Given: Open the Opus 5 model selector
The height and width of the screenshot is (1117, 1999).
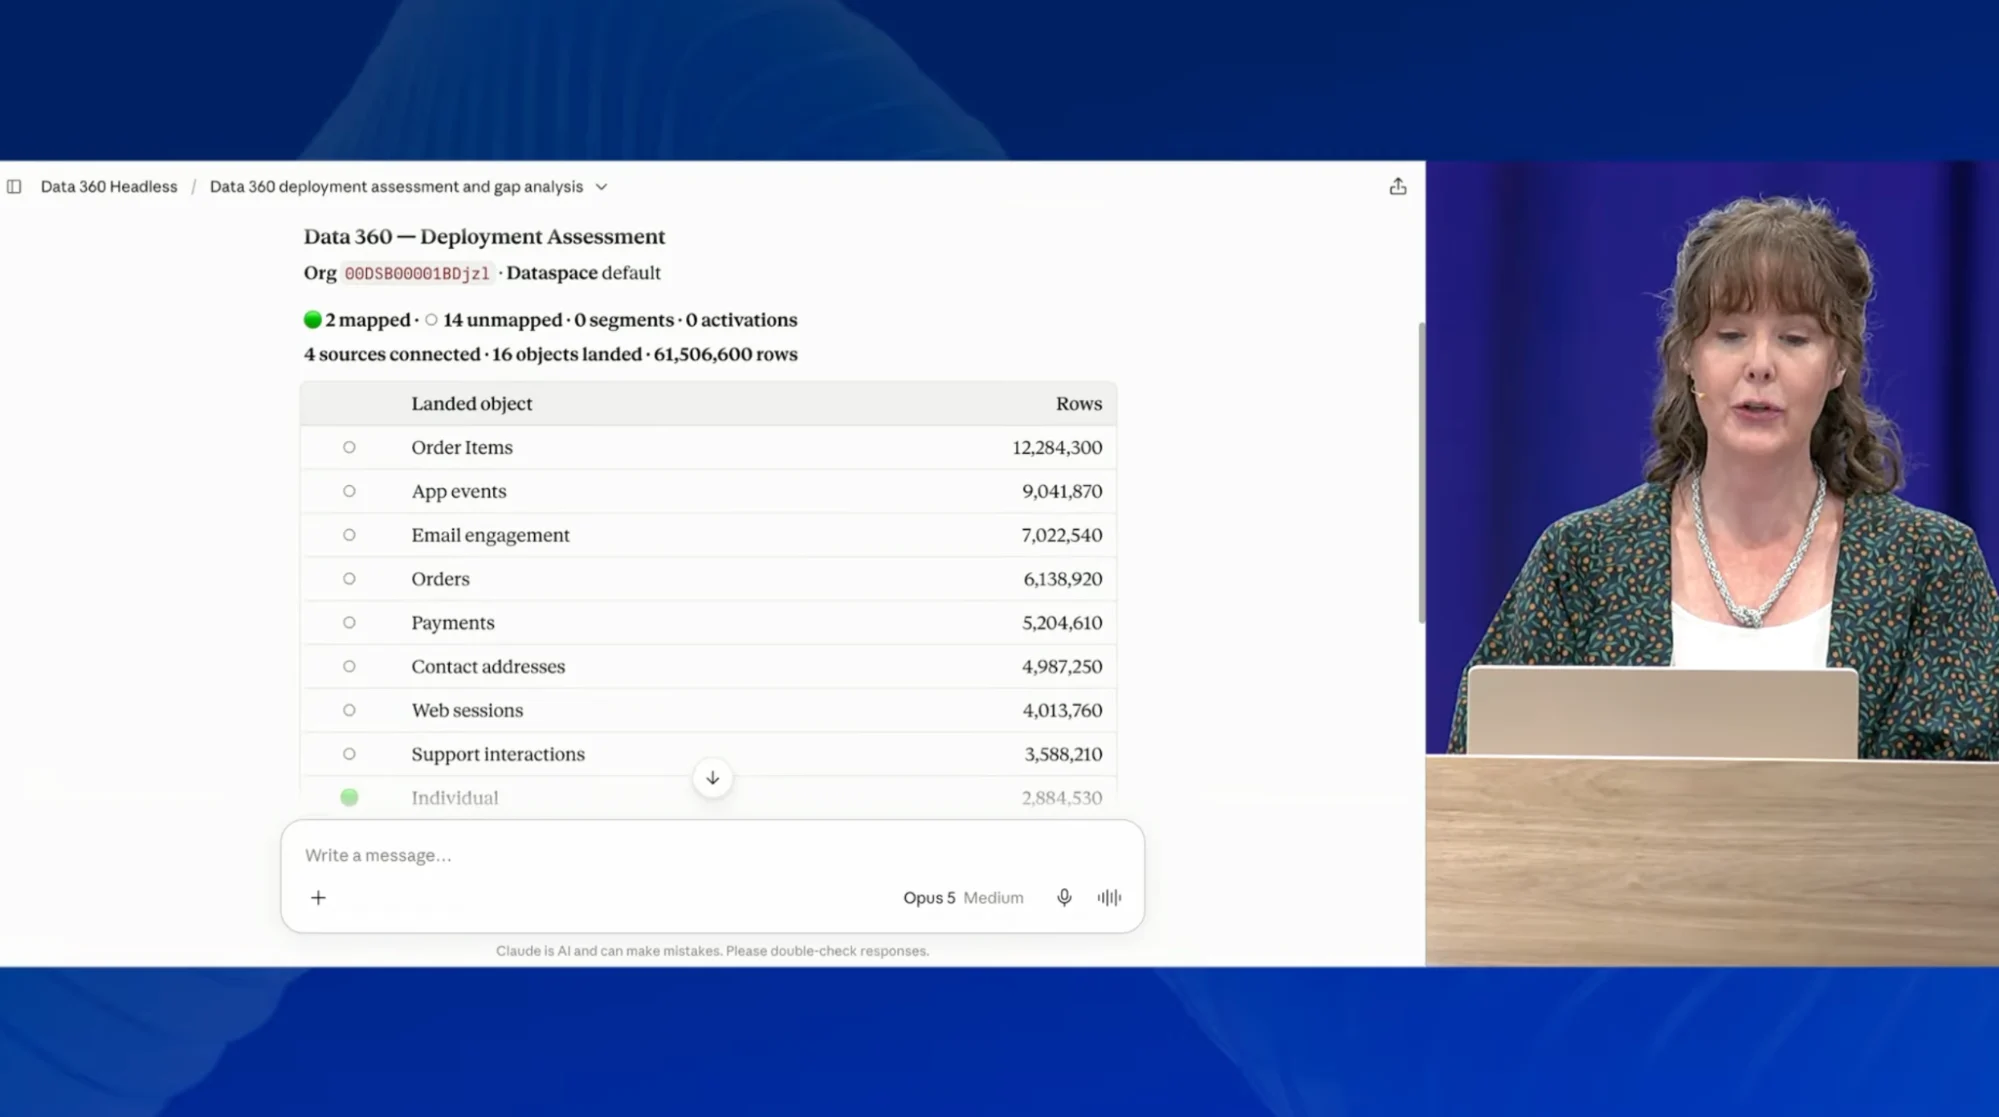Looking at the screenshot, I should pos(929,898).
